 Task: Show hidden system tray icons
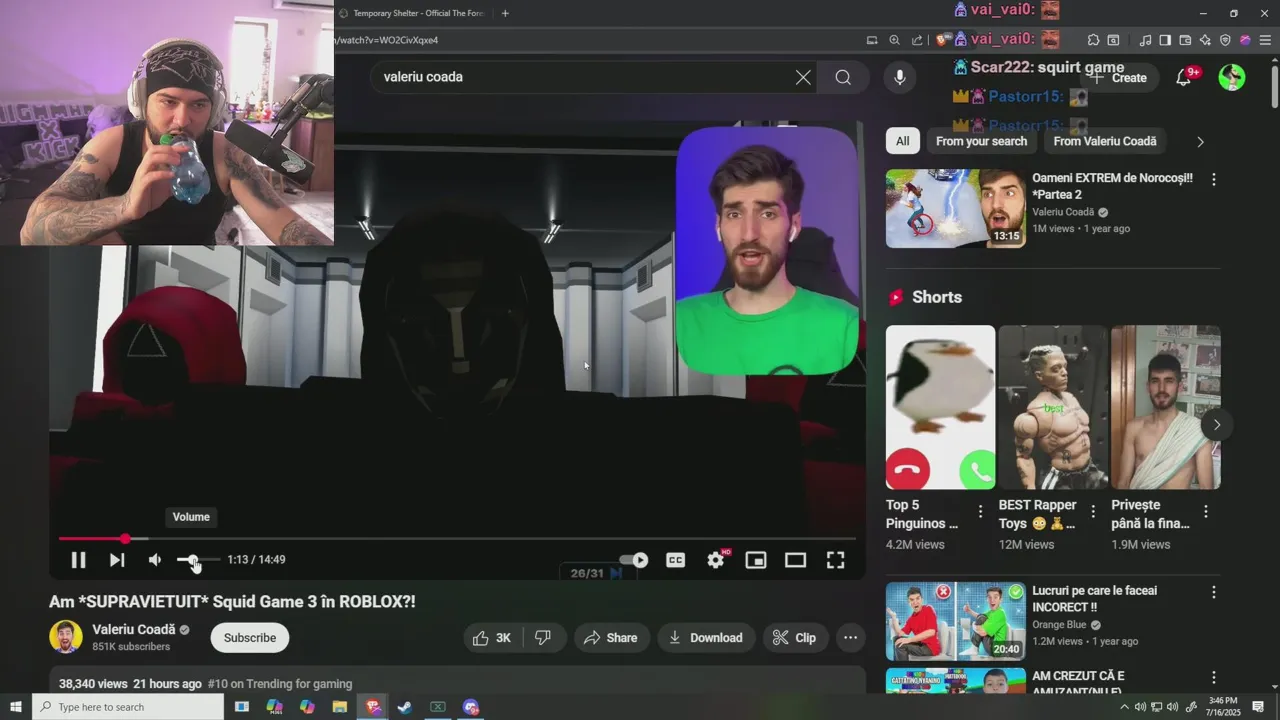click(1124, 707)
